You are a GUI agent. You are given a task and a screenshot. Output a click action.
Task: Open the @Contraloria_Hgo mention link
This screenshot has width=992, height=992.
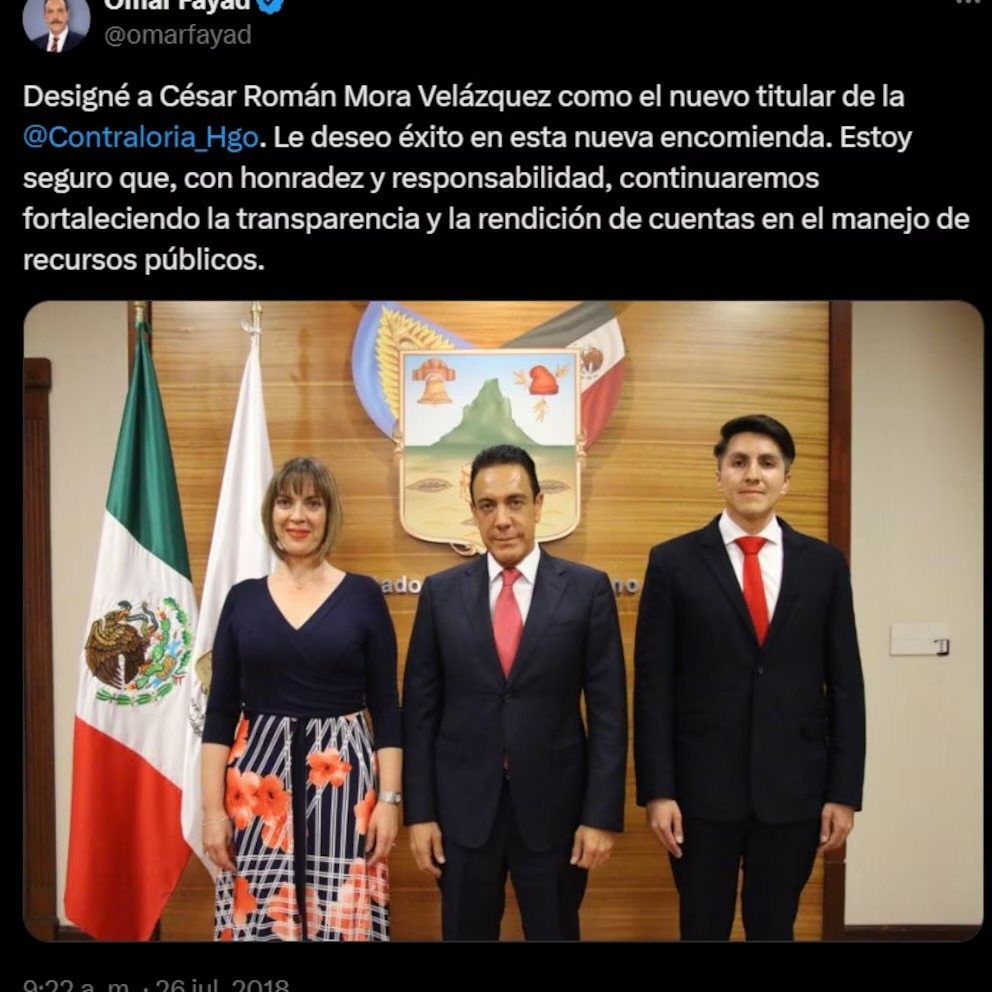coord(140,137)
